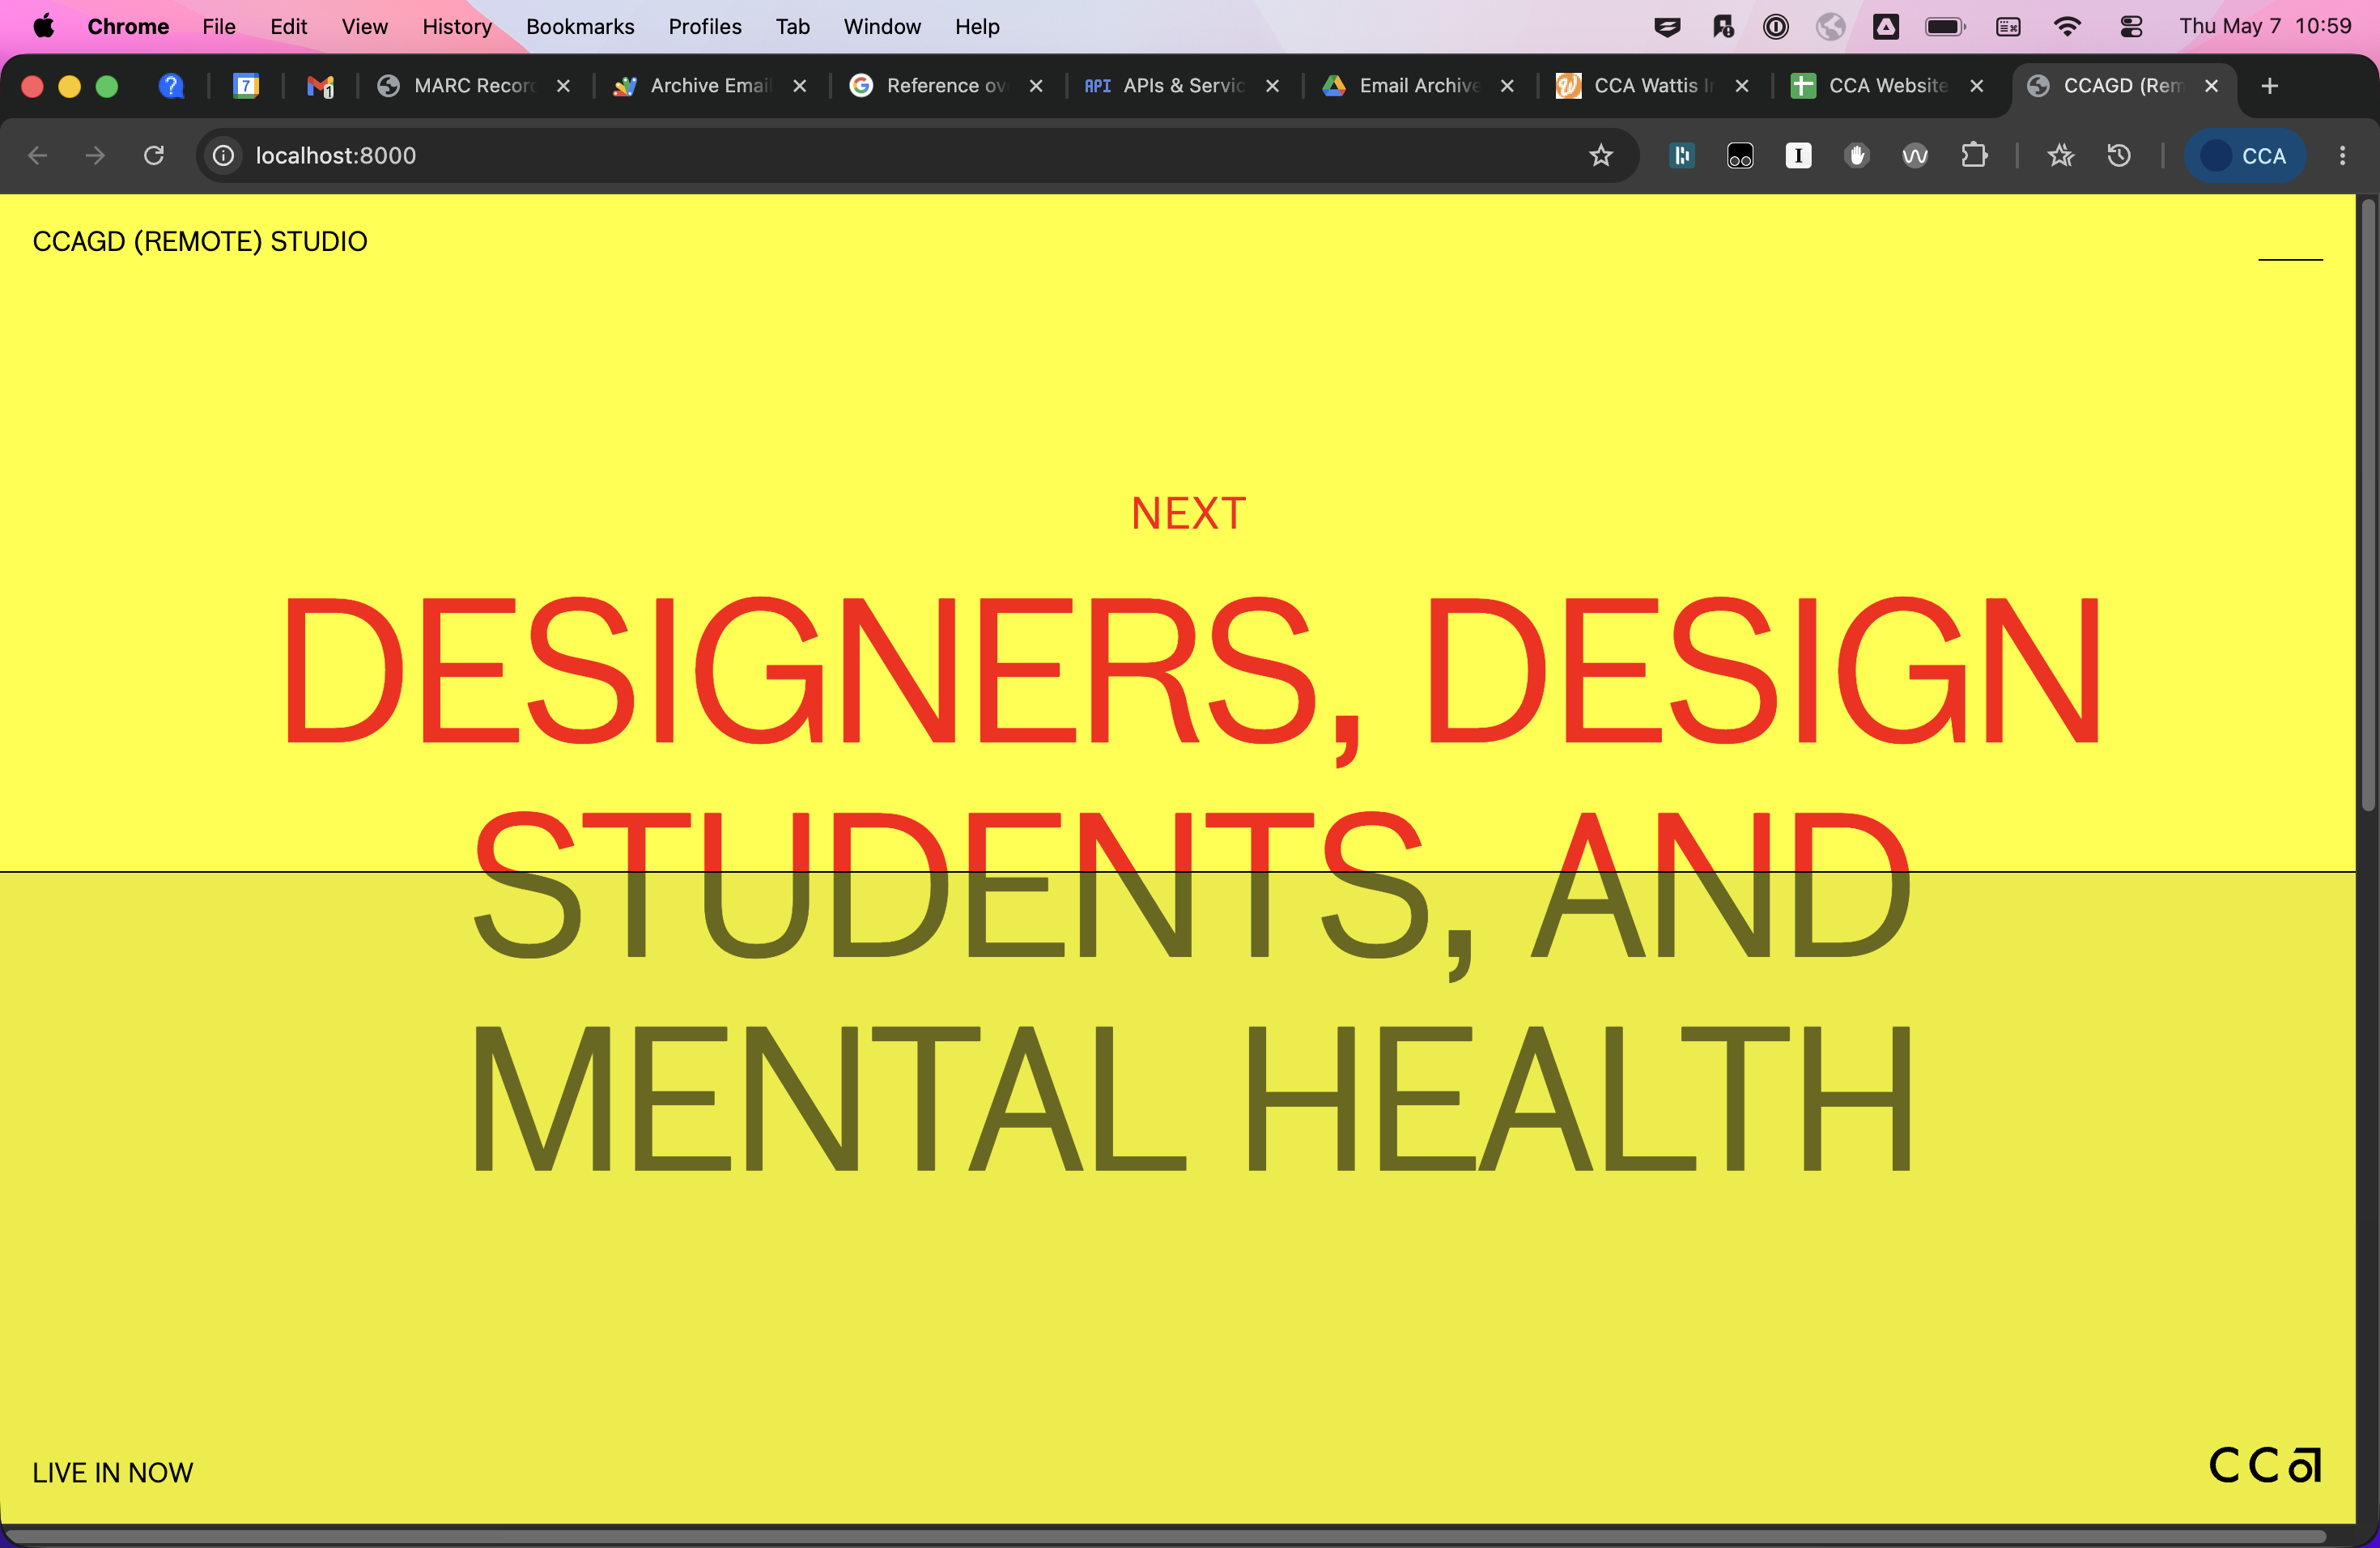2380x1548 pixels.
Task: Bookmark this page with star icon
Action: pos(1601,156)
